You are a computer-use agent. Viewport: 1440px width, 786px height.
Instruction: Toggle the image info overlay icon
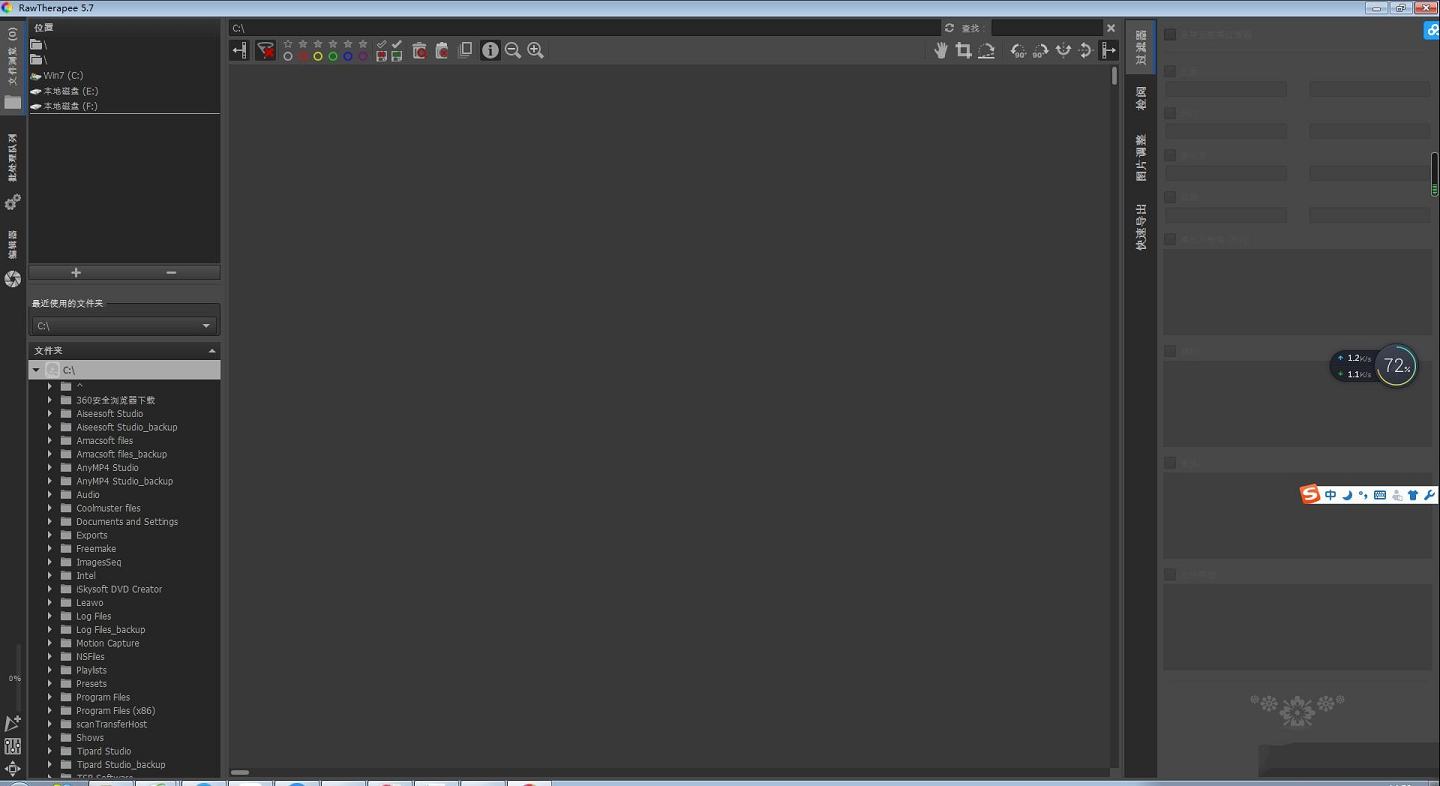(x=490, y=50)
